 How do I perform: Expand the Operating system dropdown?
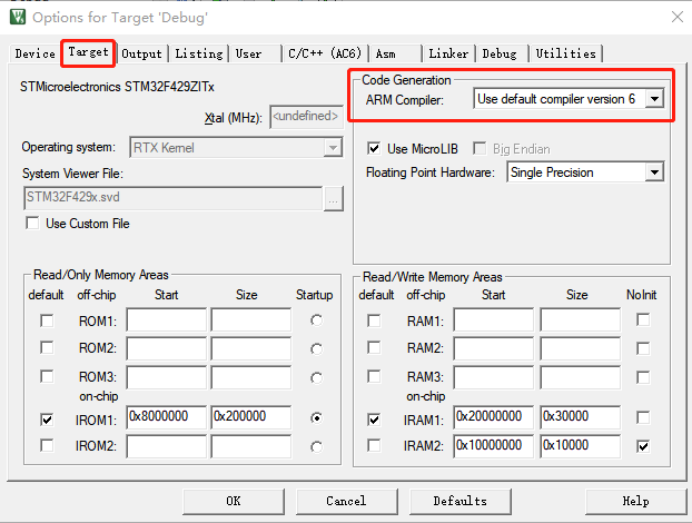[333, 148]
